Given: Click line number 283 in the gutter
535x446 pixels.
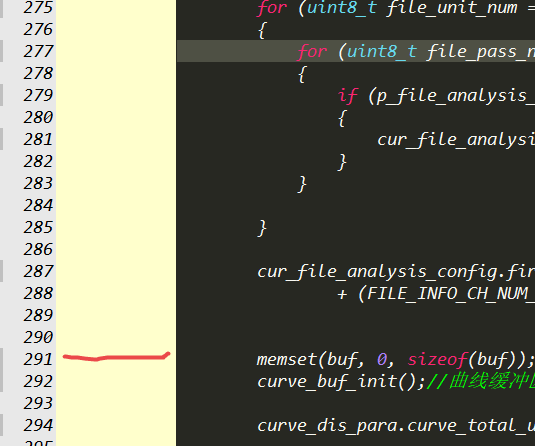Looking at the screenshot, I should tap(38, 184).
